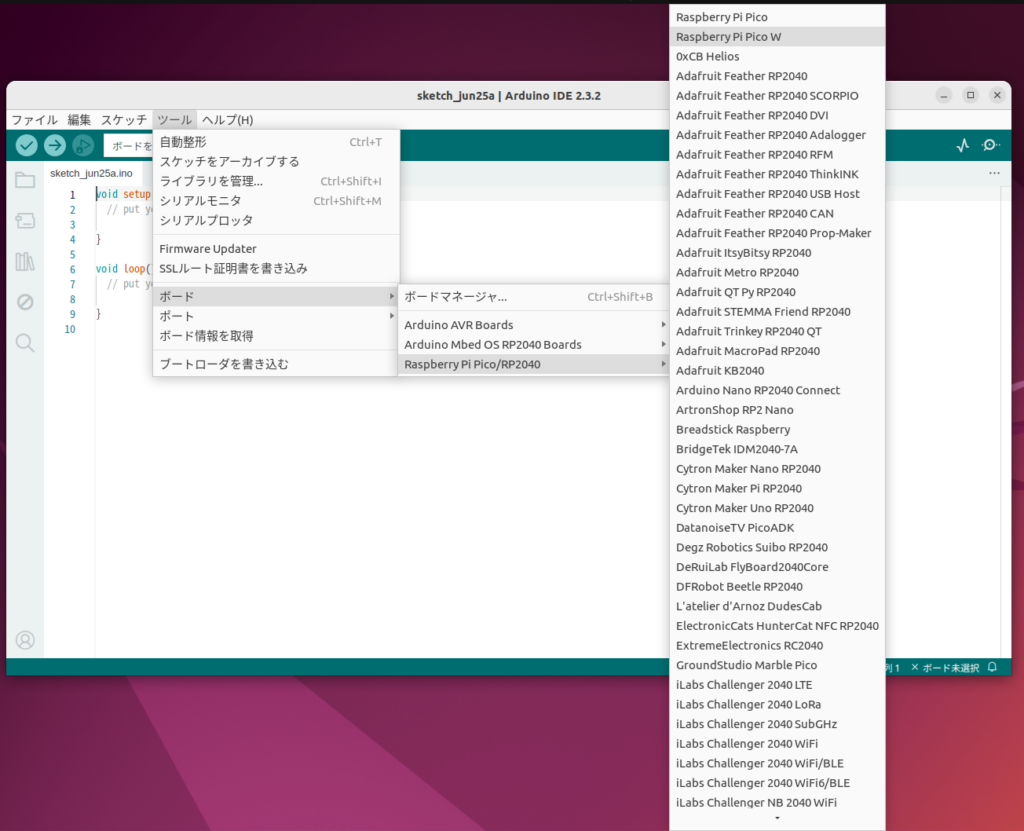
Task: Select DFRobot Beetle RP2040
Action: pyautogui.click(x=777, y=587)
